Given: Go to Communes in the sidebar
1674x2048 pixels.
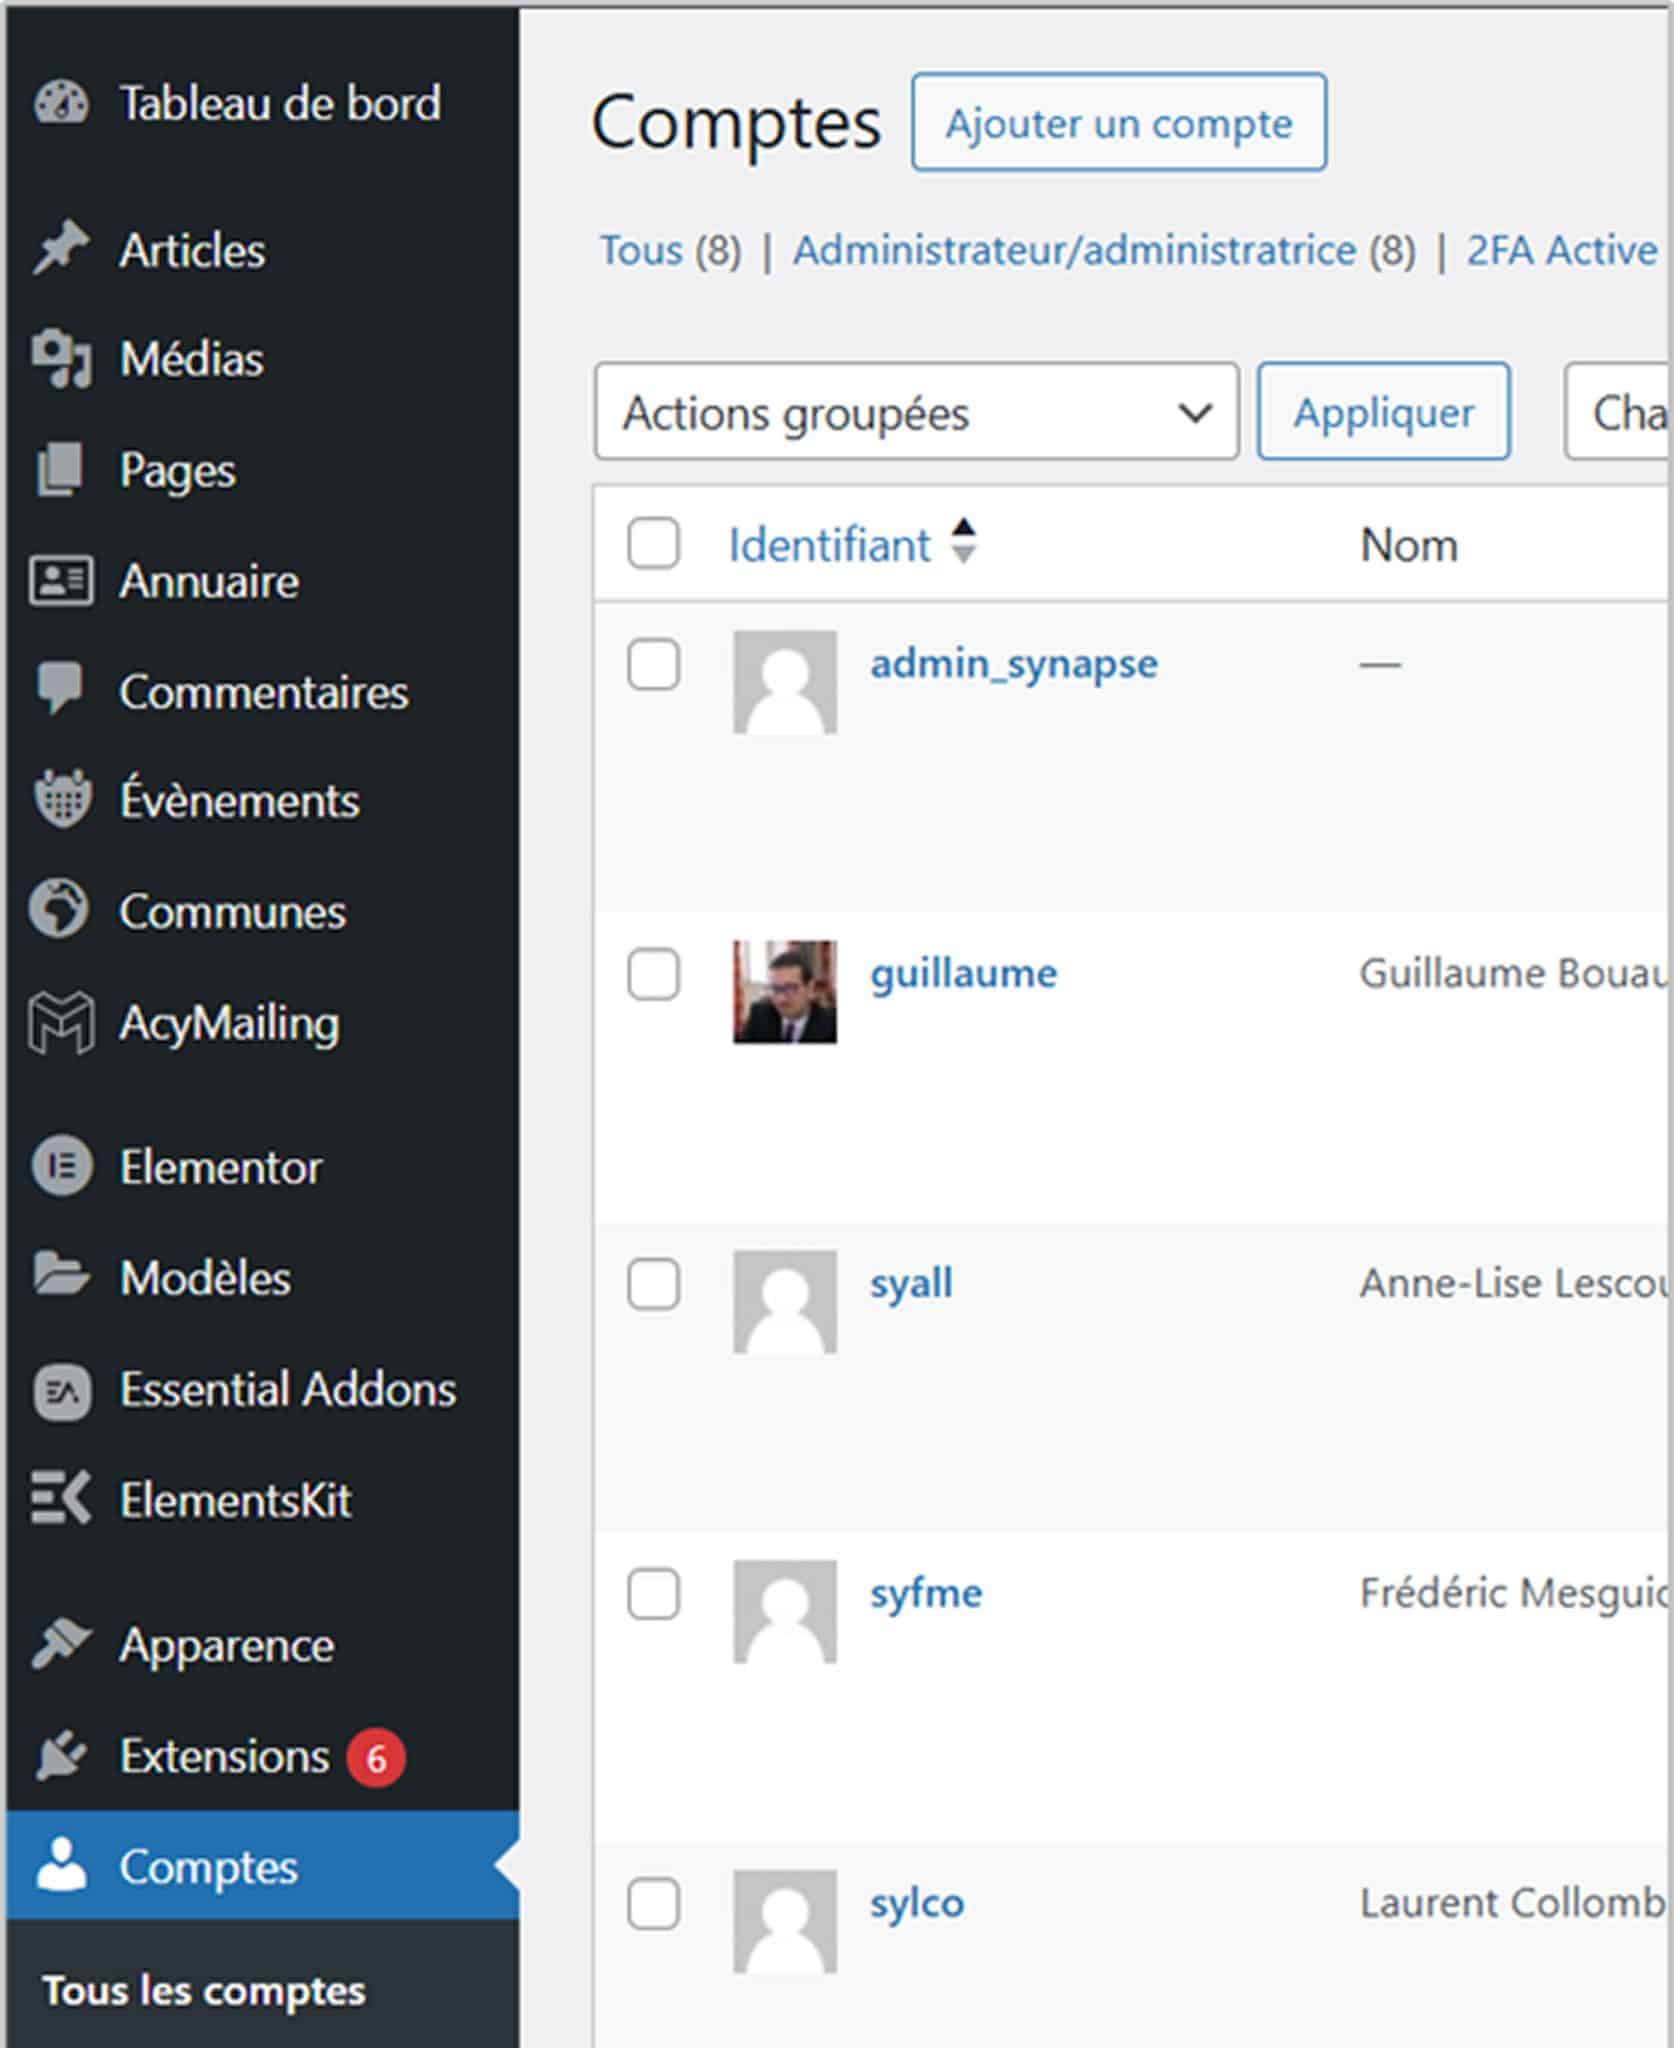Looking at the screenshot, I should 262,911.
